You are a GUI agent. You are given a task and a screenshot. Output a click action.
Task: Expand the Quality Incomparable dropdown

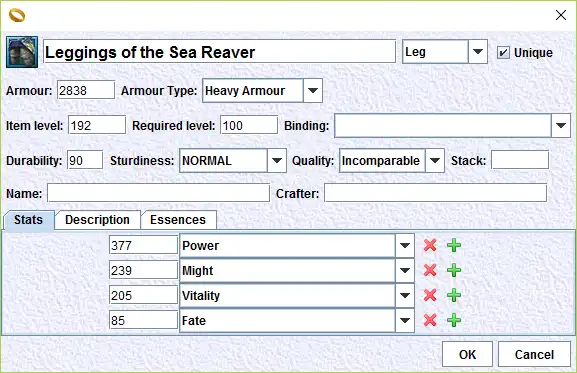click(x=392, y=161)
